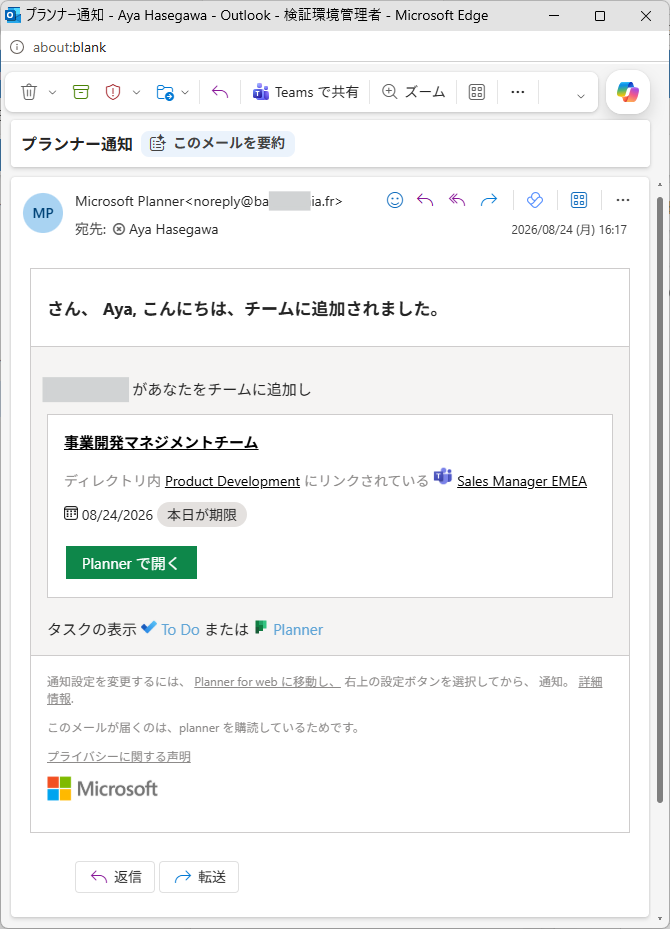Click the Microsoft logo in footer
Viewport: 670px width, 929px height.
pyautogui.click(x=102, y=789)
